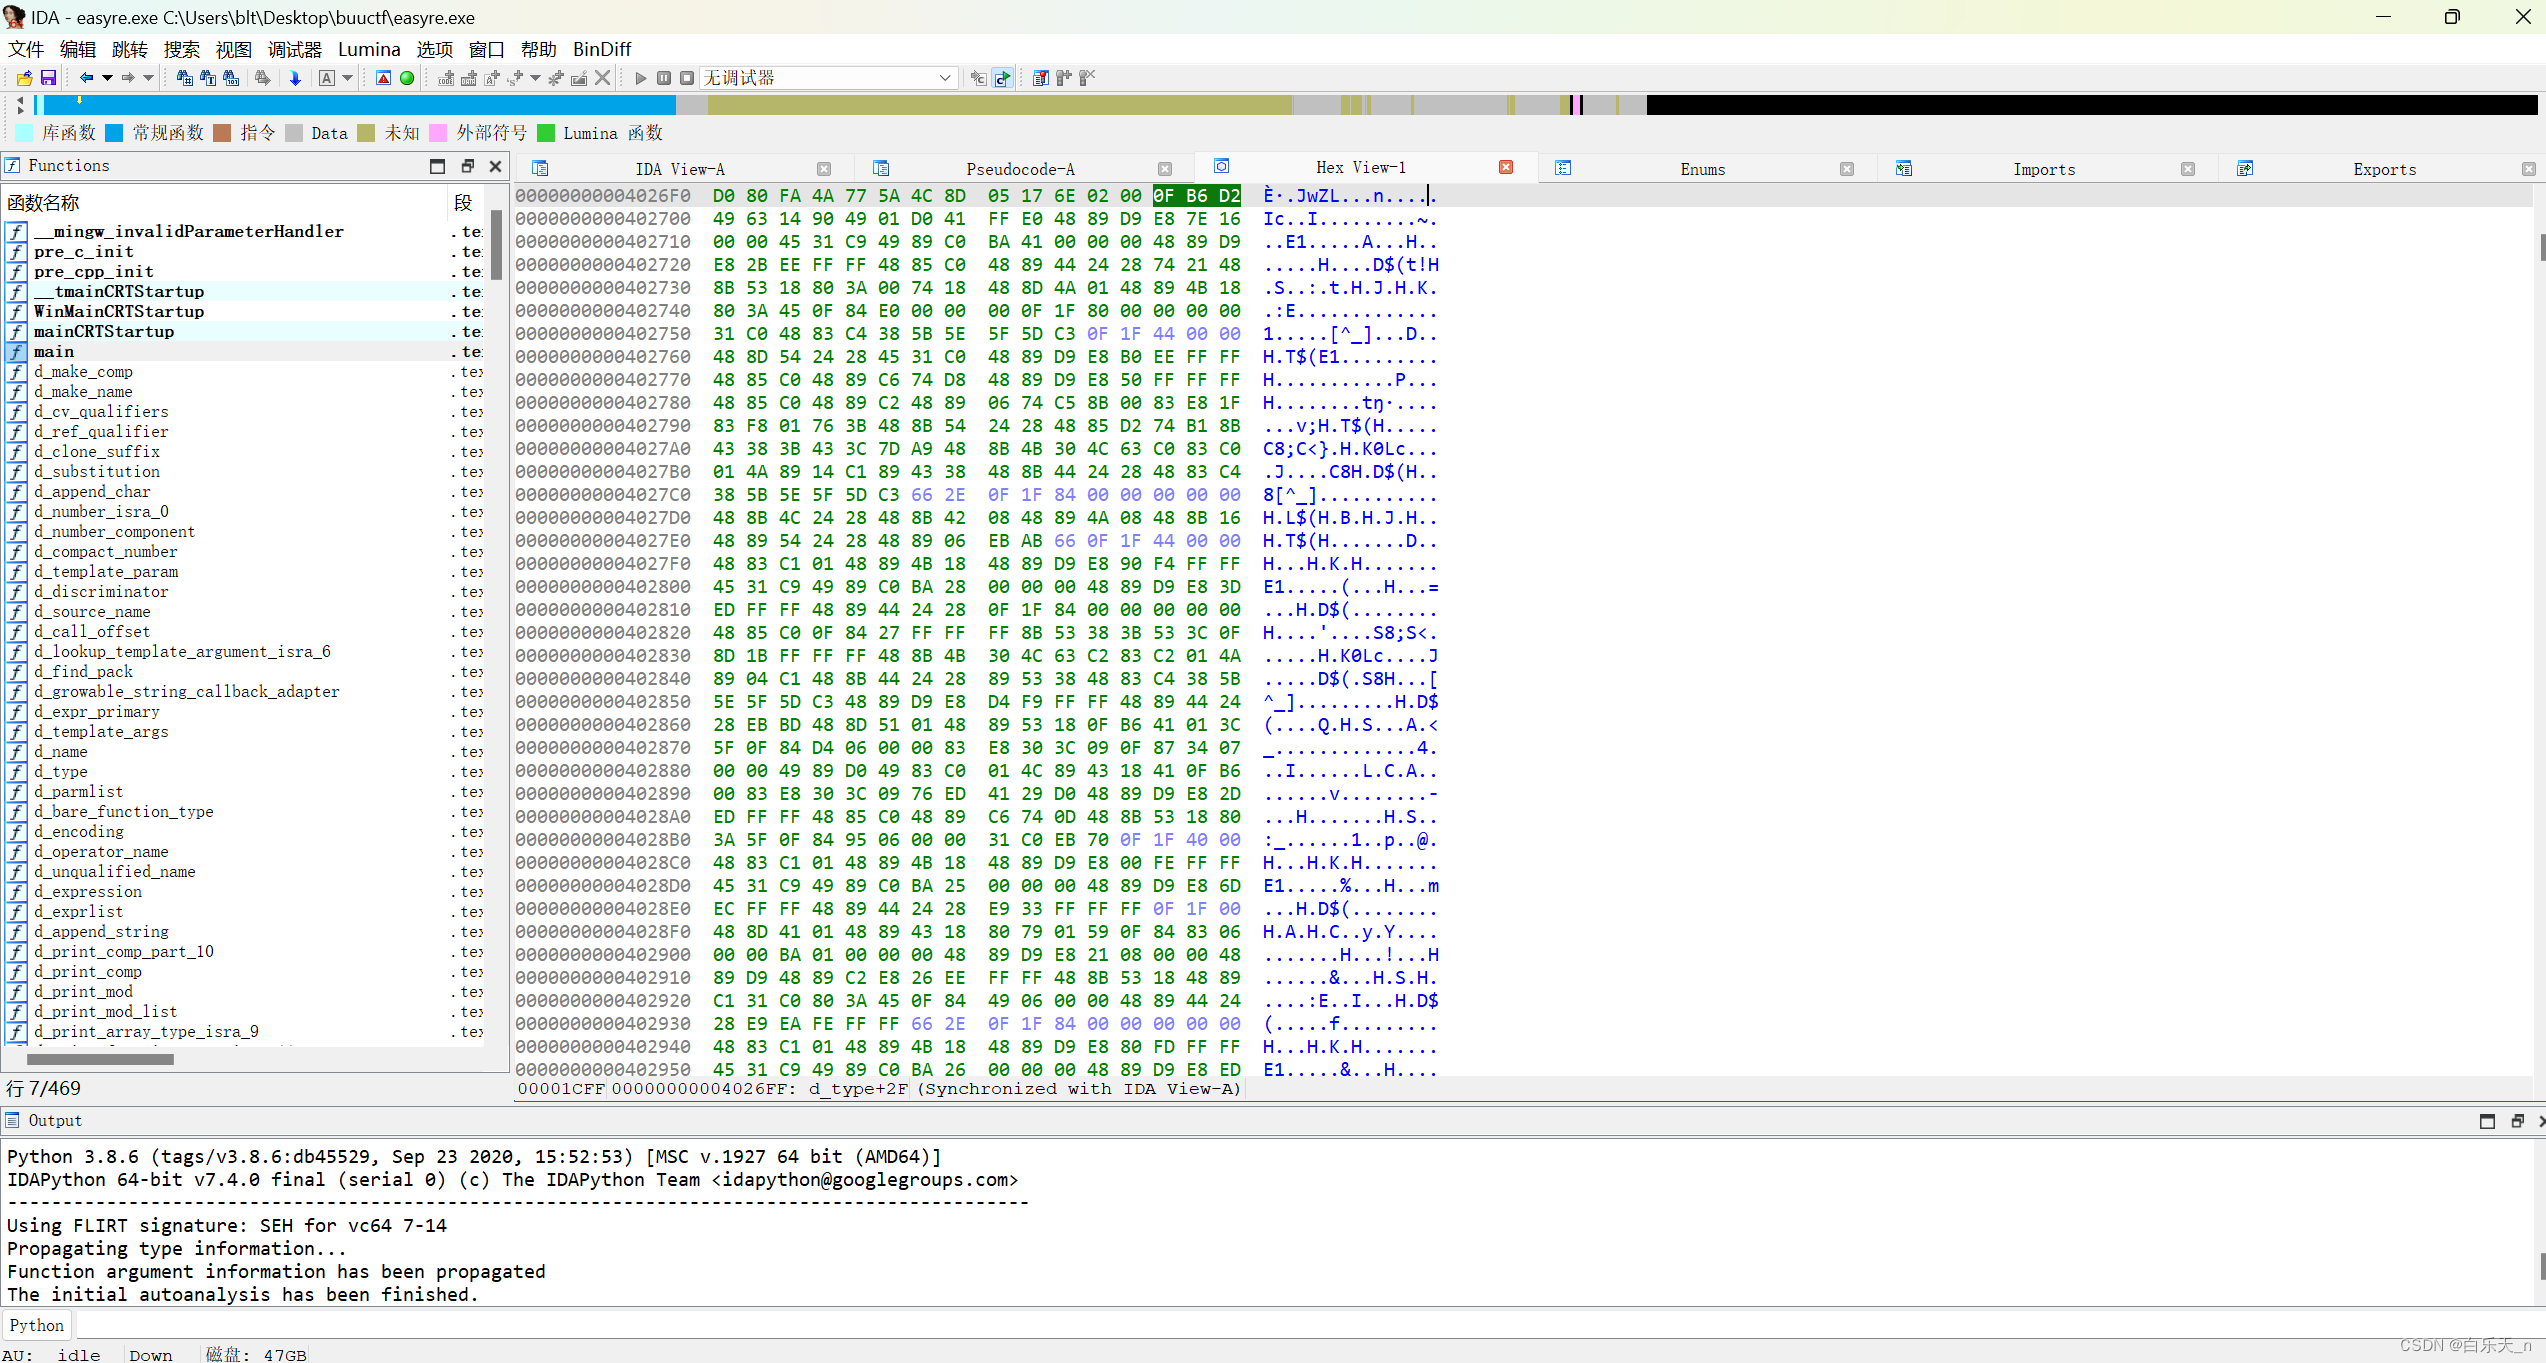Close the Hex View-1 tab
Viewport: 2546px width, 1363px height.
coord(1505,168)
